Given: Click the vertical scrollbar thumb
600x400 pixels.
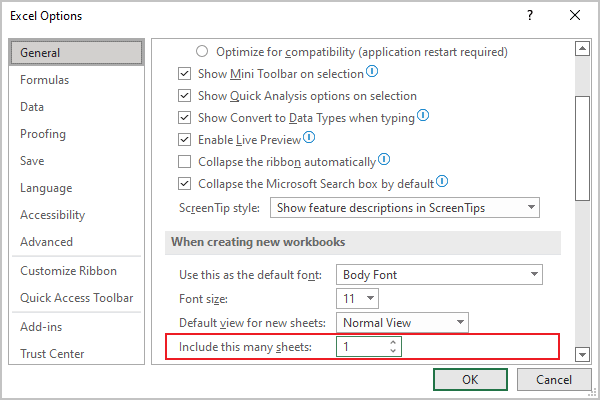Looking at the screenshot, I should [x=582, y=148].
